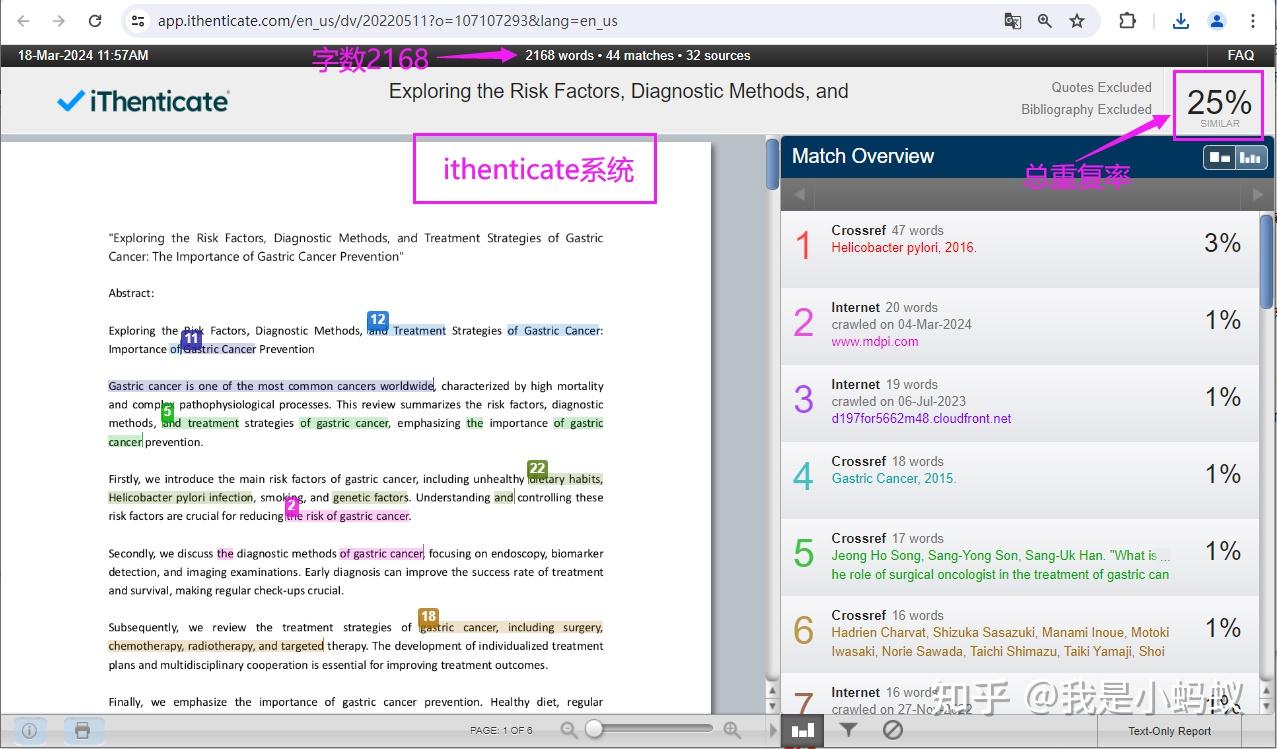Click the iThenticate logo
Image resolution: width=1277 pixels, height=749 pixels.
tap(143, 101)
